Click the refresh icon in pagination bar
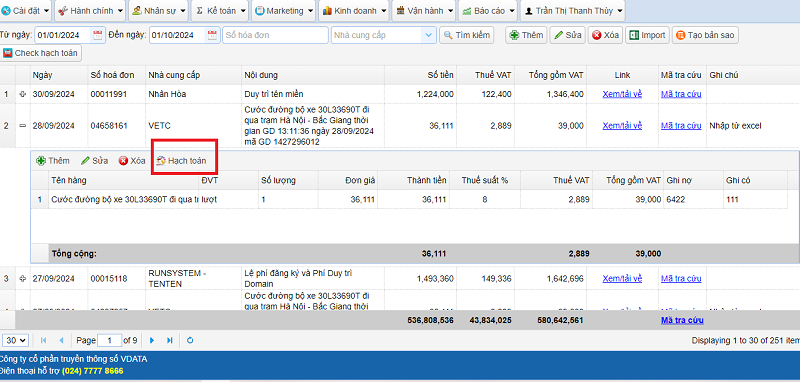Image resolution: width=800 pixels, height=382 pixels. pyautogui.click(x=190, y=340)
